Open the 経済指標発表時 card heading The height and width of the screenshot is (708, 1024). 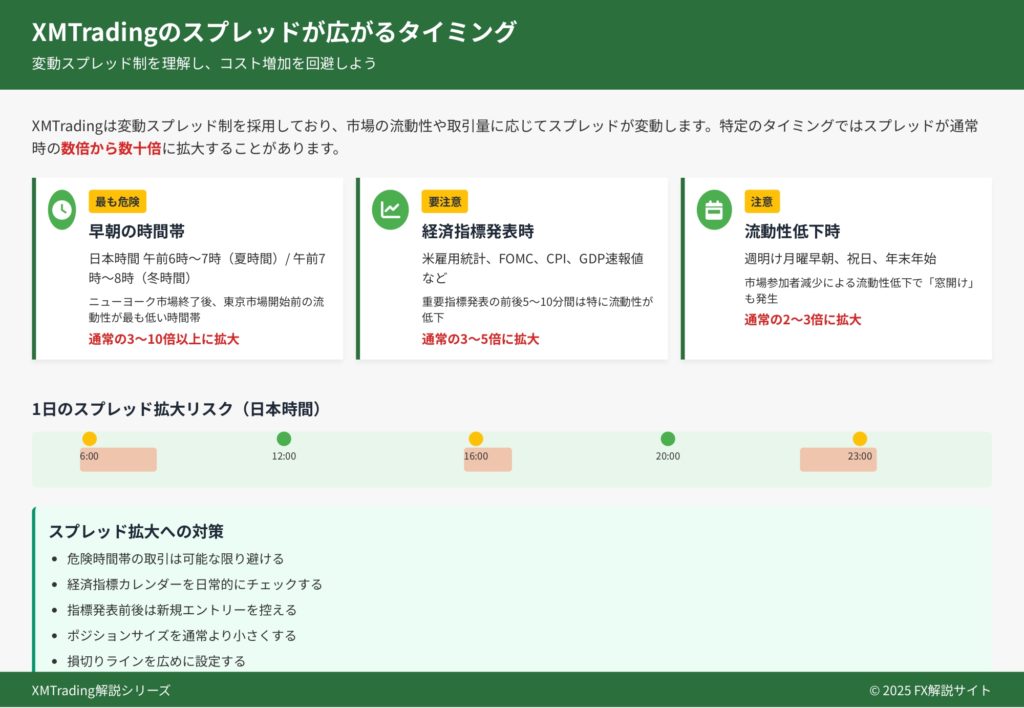click(477, 232)
